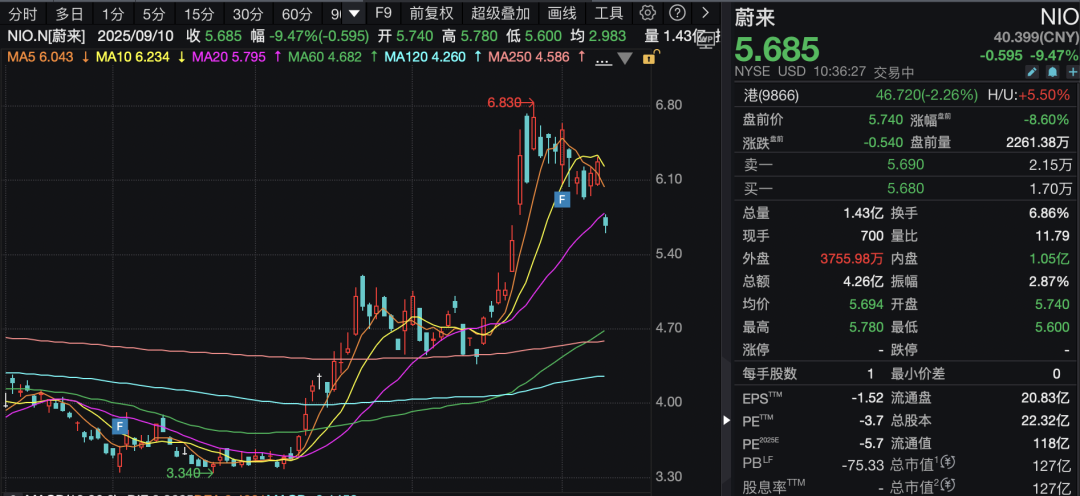
Task: Click the latest candlestick near 5.685
Action: coord(606,222)
